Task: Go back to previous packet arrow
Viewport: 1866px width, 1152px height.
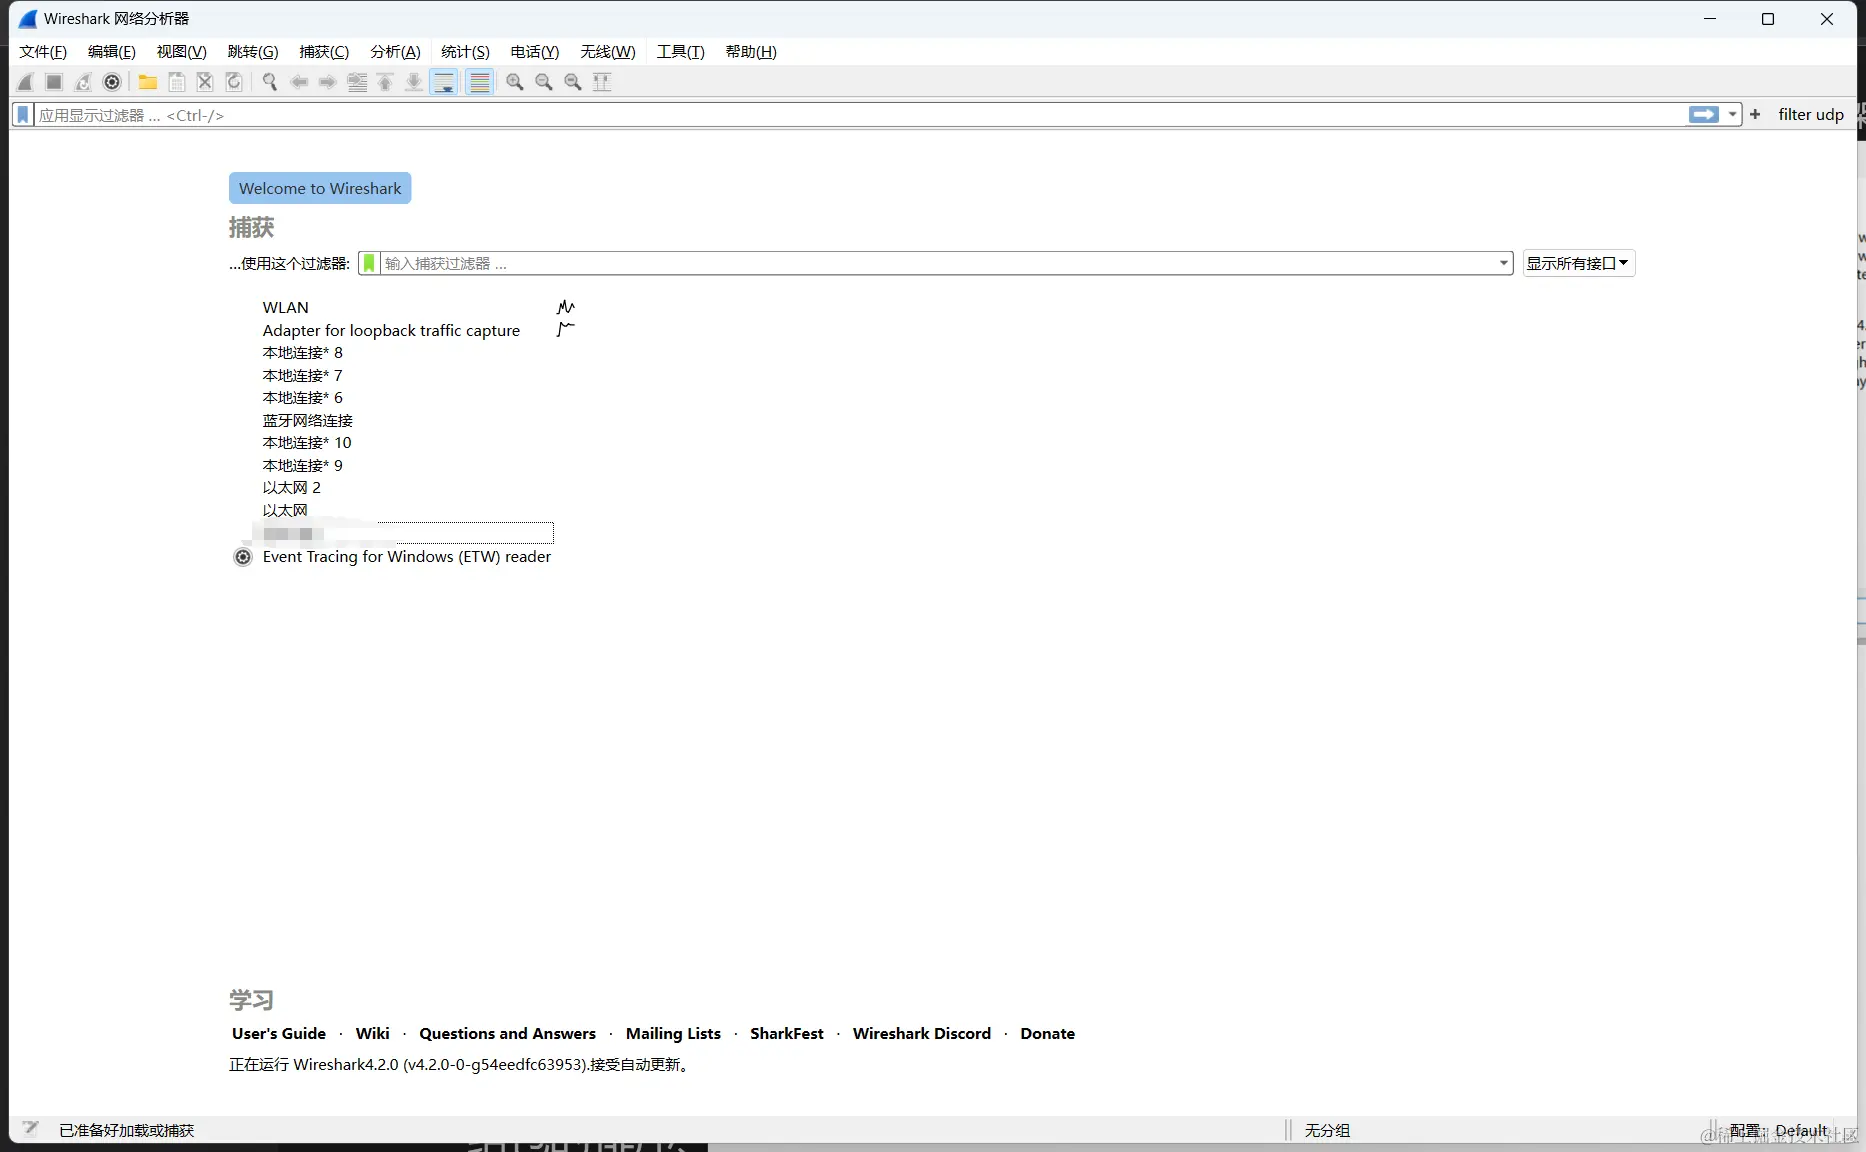Action: click(299, 82)
